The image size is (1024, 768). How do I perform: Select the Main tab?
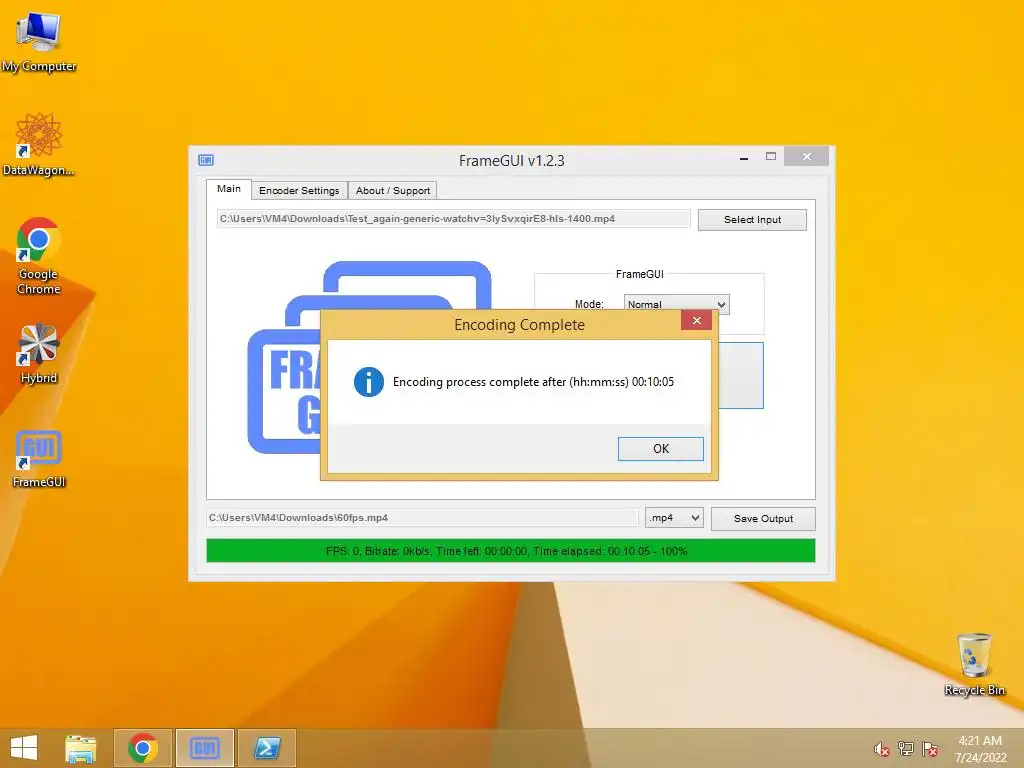tap(229, 189)
